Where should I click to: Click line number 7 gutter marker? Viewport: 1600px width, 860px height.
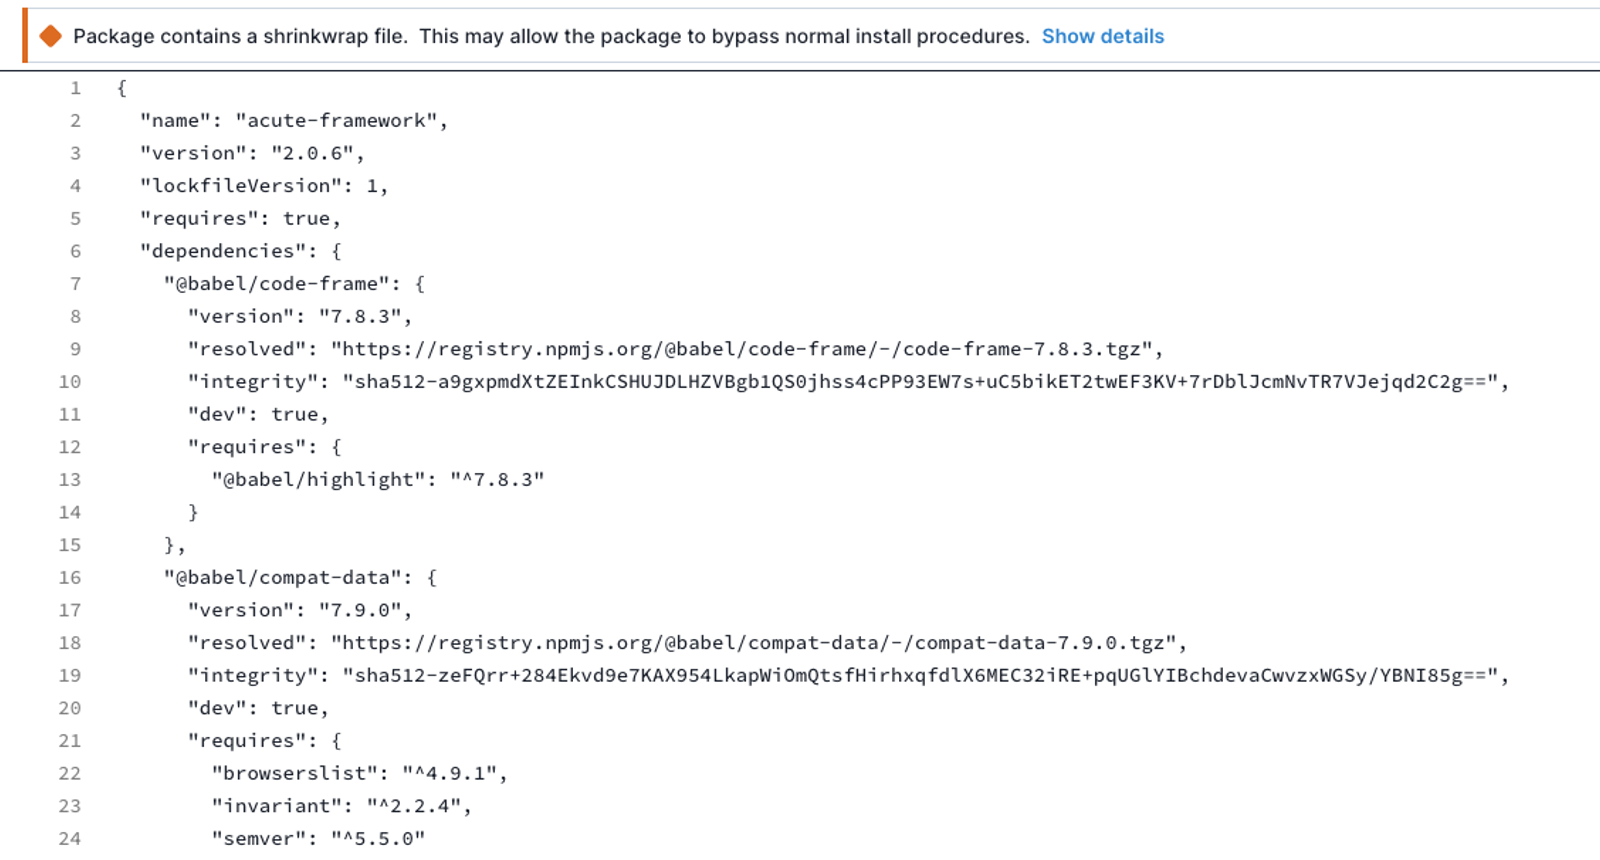[75, 284]
